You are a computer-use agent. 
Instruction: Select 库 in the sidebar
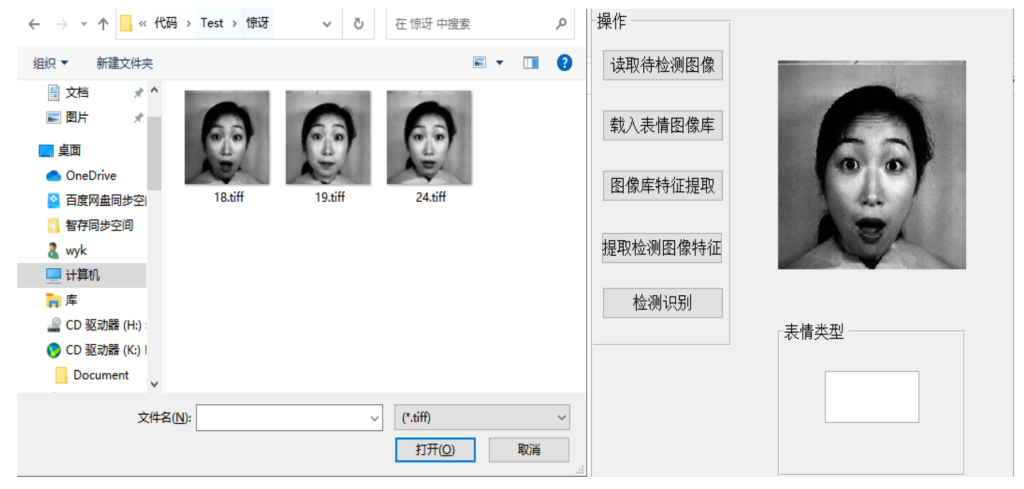tap(62, 300)
